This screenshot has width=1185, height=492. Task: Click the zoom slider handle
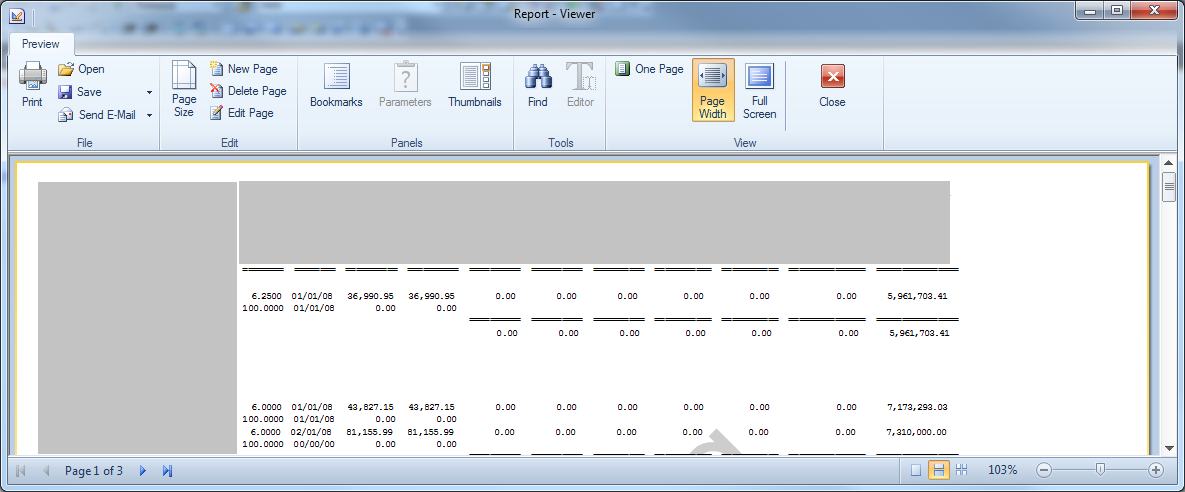1100,469
